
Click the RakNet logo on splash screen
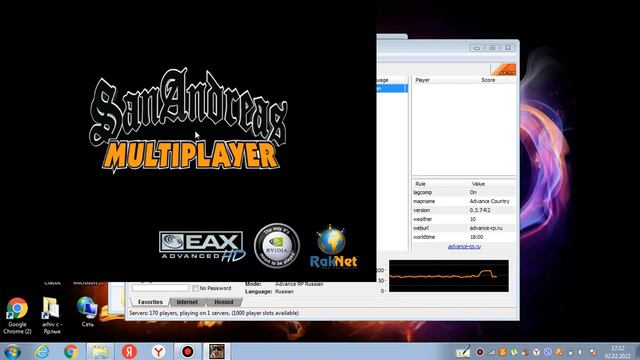(333, 247)
